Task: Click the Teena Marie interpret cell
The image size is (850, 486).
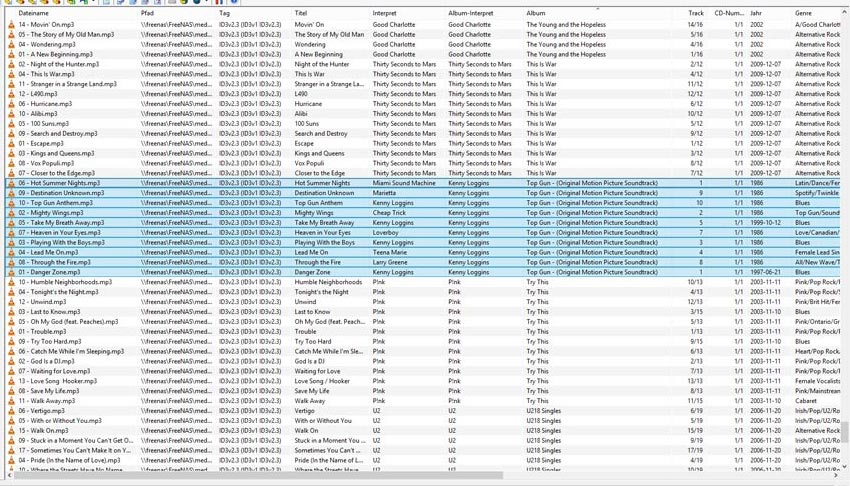Action: (389, 252)
